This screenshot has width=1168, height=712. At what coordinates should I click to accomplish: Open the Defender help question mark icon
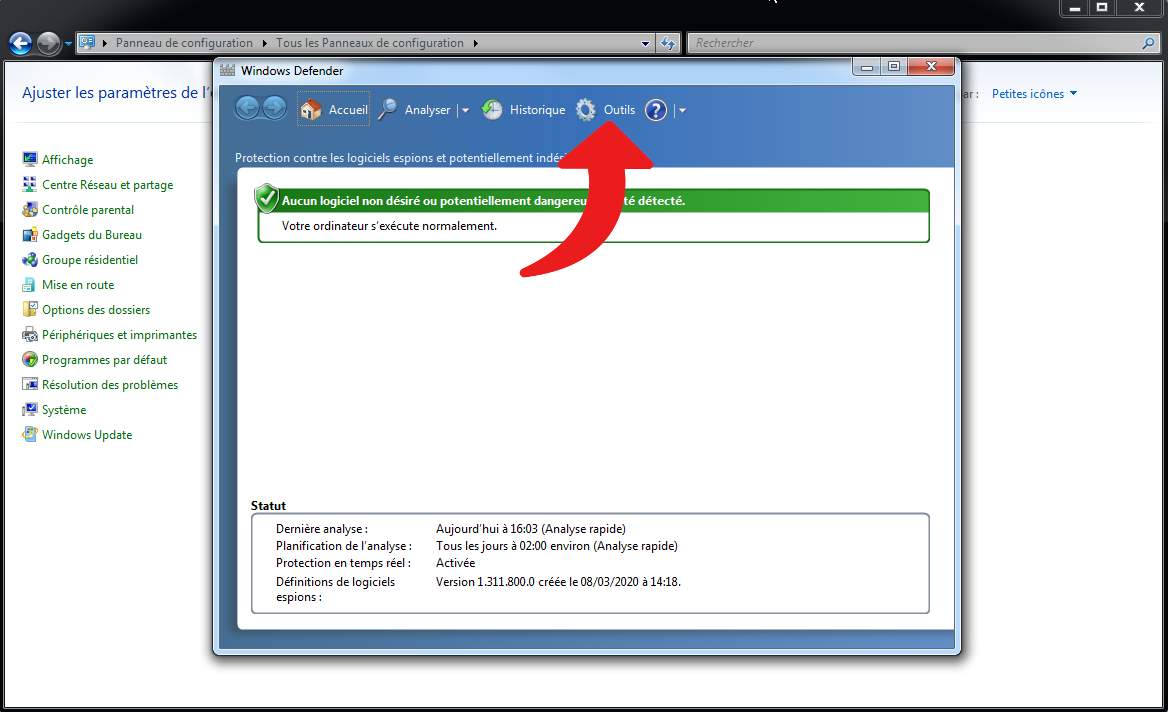coord(656,110)
